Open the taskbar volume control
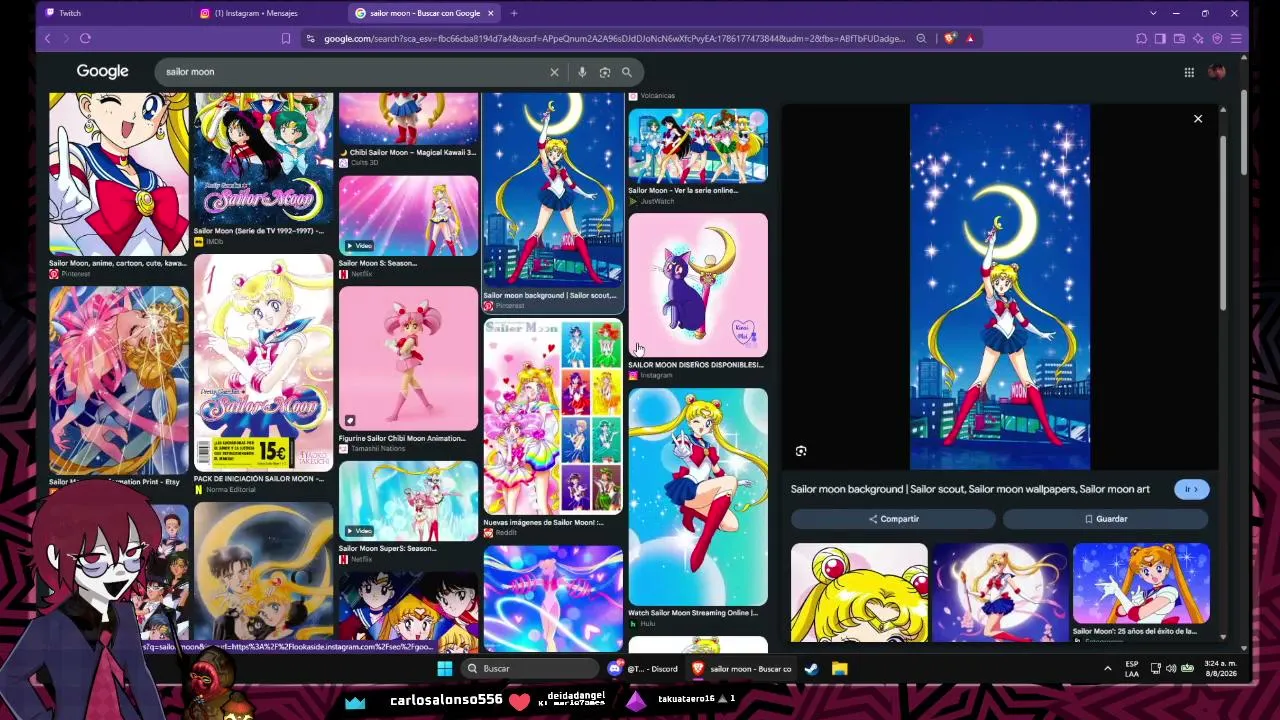The image size is (1280, 720). click(1171, 669)
